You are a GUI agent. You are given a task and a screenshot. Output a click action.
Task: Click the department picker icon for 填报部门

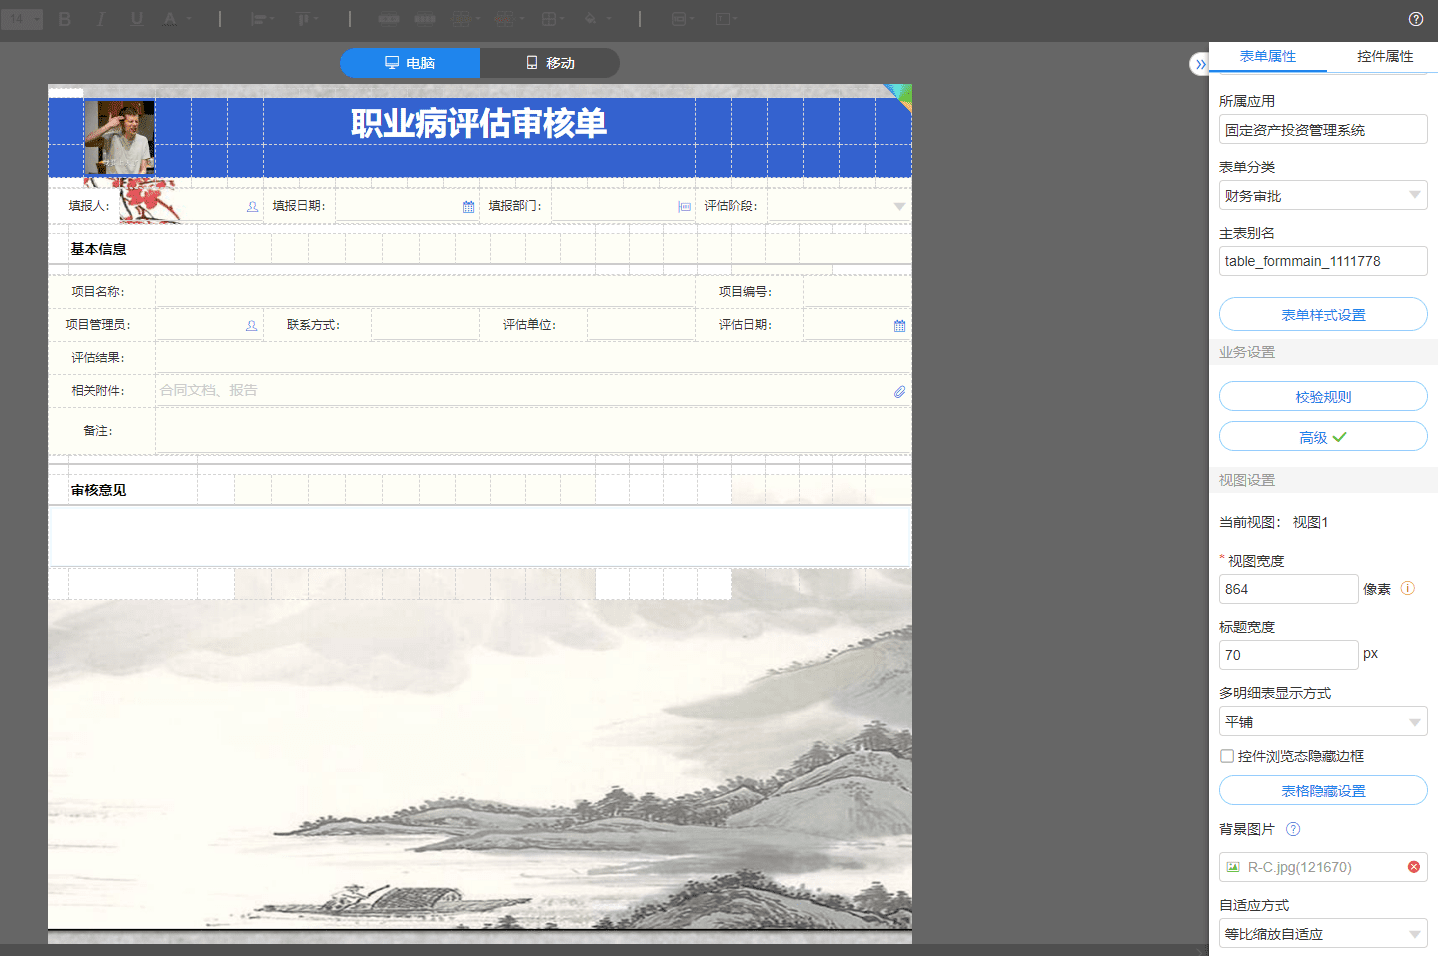click(x=684, y=207)
